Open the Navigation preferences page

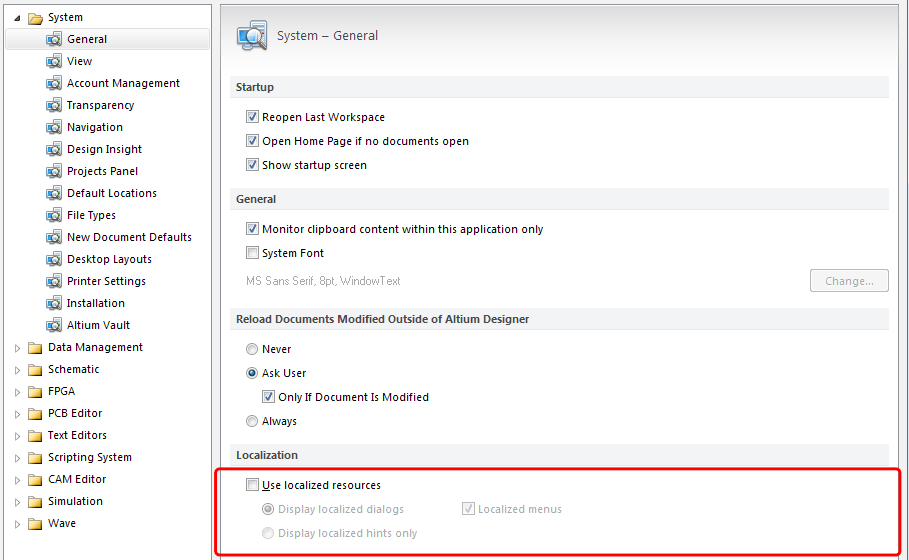pyautogui.click(x=95, y=127)
